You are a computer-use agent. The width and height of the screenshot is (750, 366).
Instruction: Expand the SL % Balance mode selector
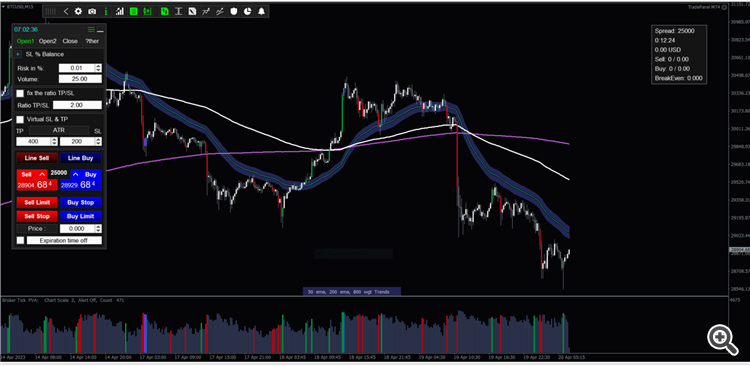point(18,55)
